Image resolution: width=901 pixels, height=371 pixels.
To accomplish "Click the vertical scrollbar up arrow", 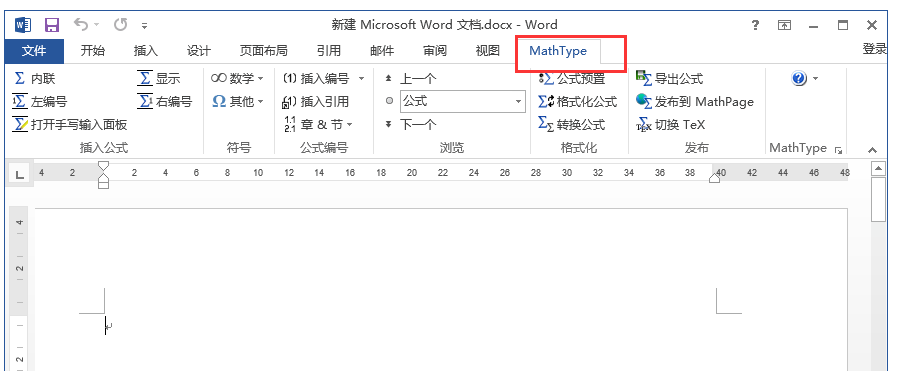I will coord(878,169).
